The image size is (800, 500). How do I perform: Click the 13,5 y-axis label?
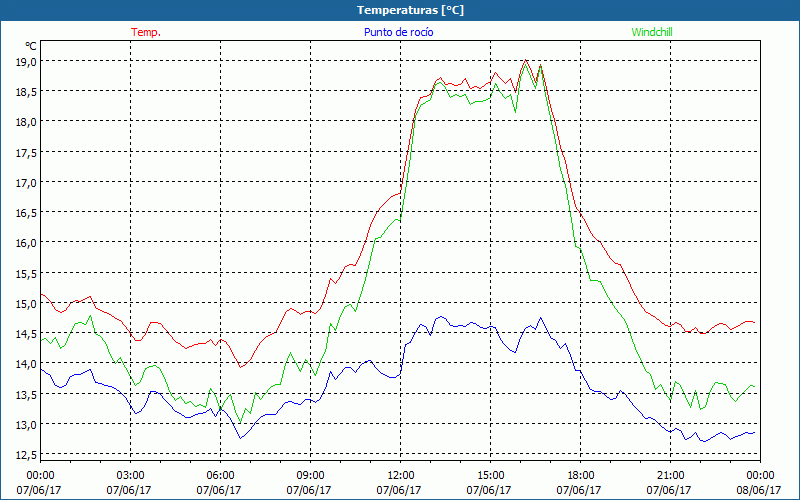(x=26, y=394)
